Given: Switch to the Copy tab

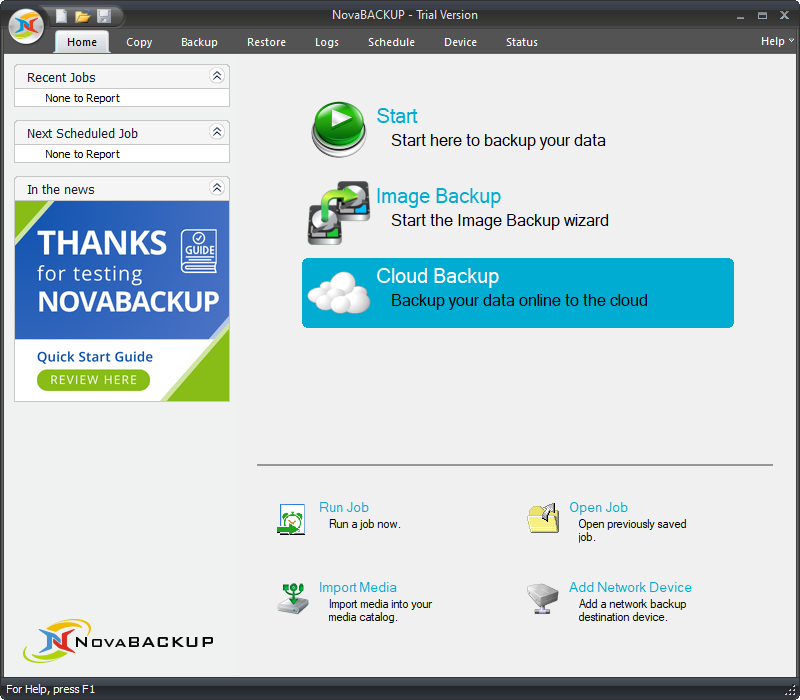Looking at the screenshot, I should tap(139, 42).
